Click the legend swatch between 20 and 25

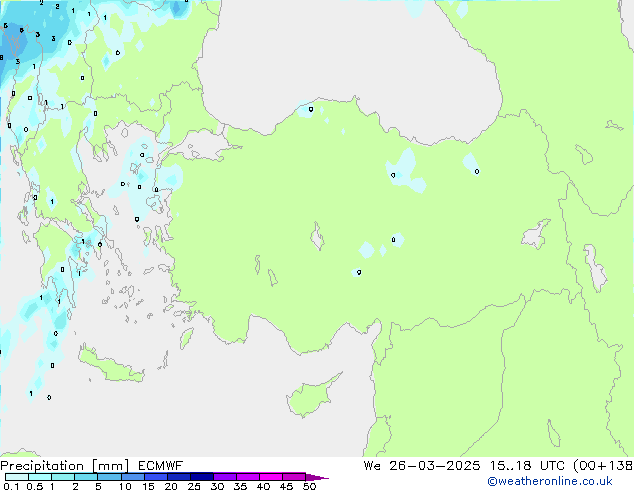point(179,477)
